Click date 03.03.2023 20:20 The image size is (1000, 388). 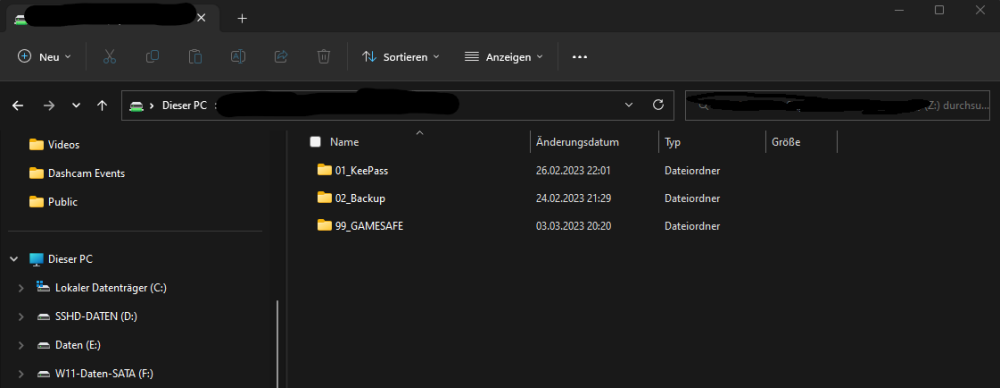coord(573,227)
